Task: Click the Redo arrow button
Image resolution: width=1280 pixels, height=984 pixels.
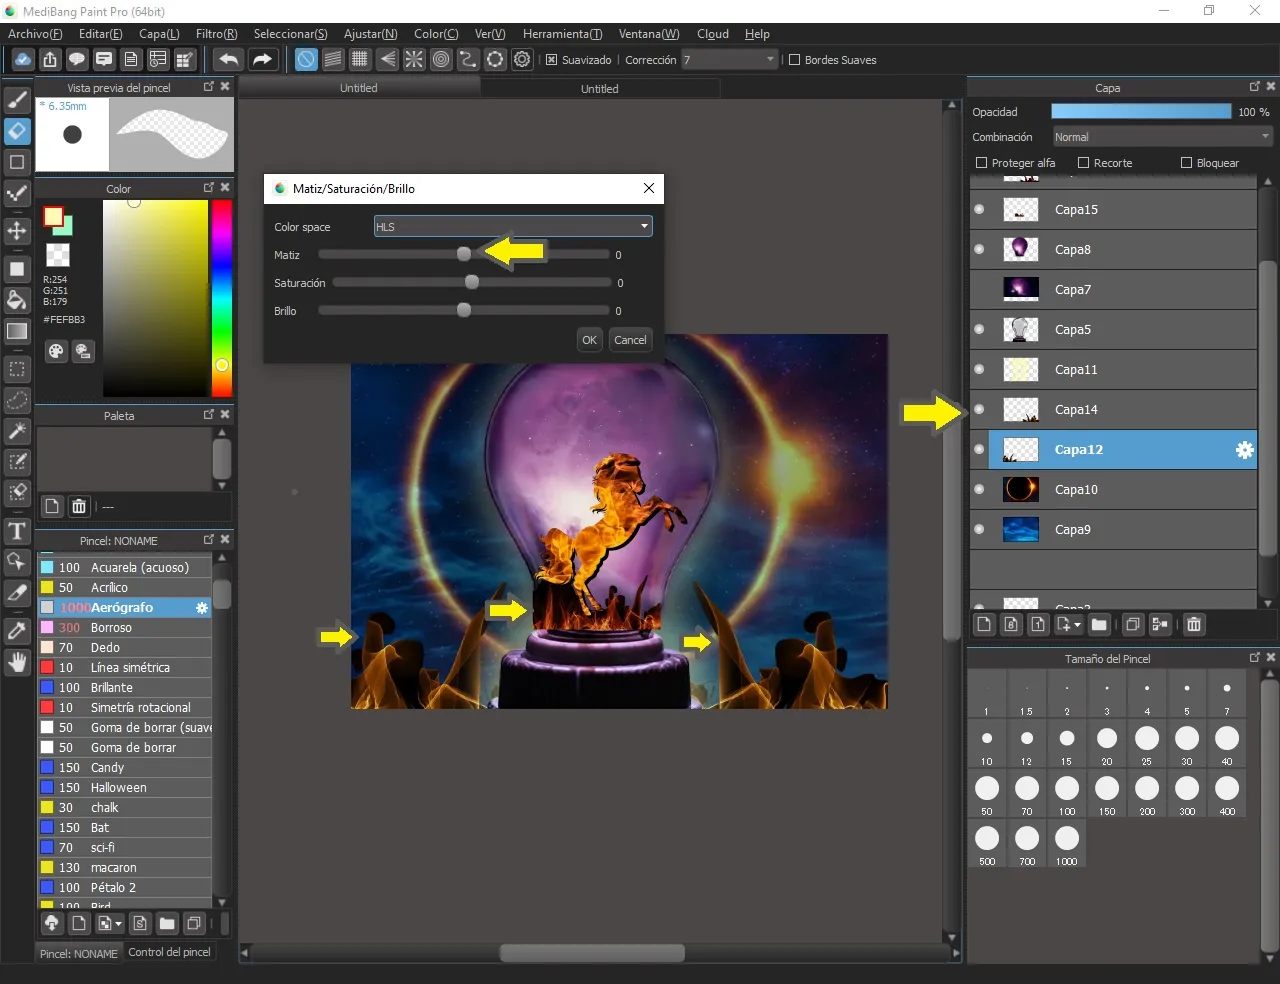Action: (x=262, y=60)
